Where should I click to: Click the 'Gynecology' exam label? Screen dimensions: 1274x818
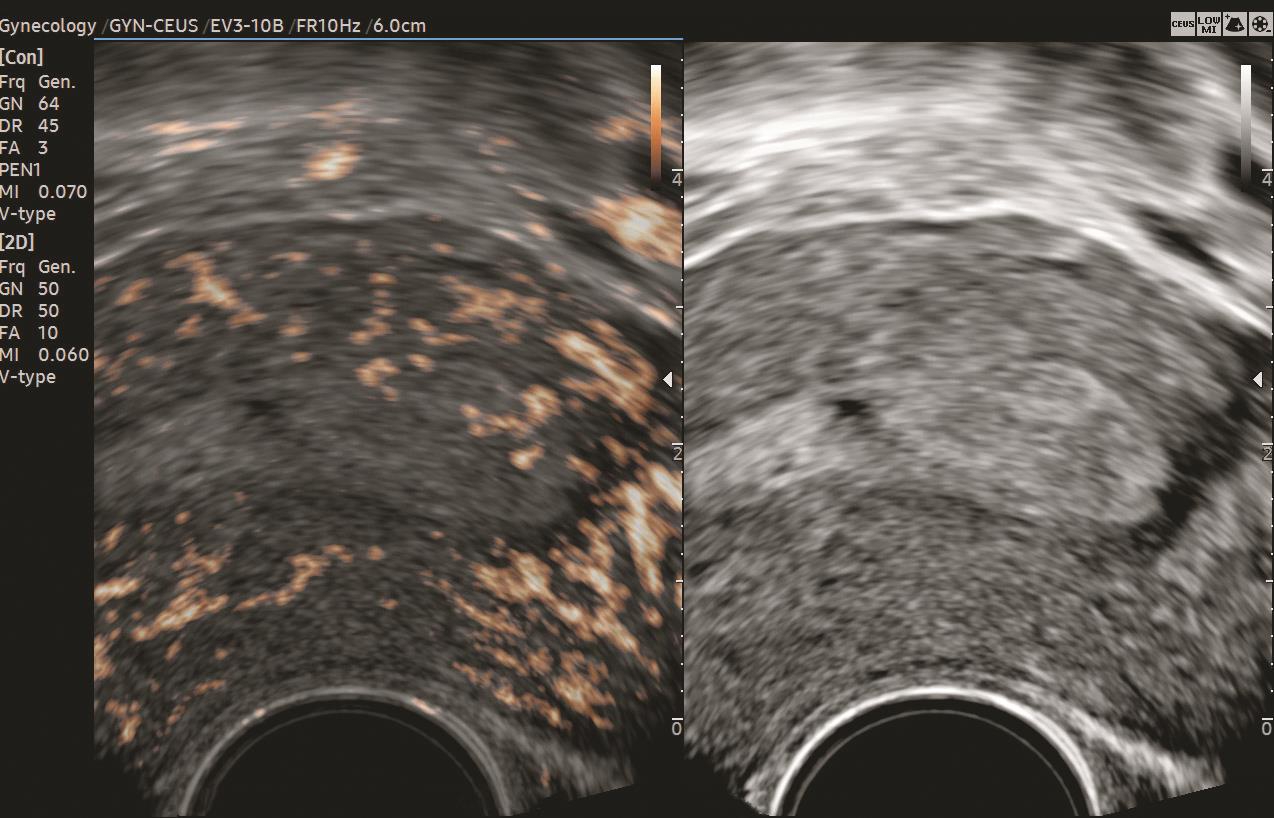49,26
